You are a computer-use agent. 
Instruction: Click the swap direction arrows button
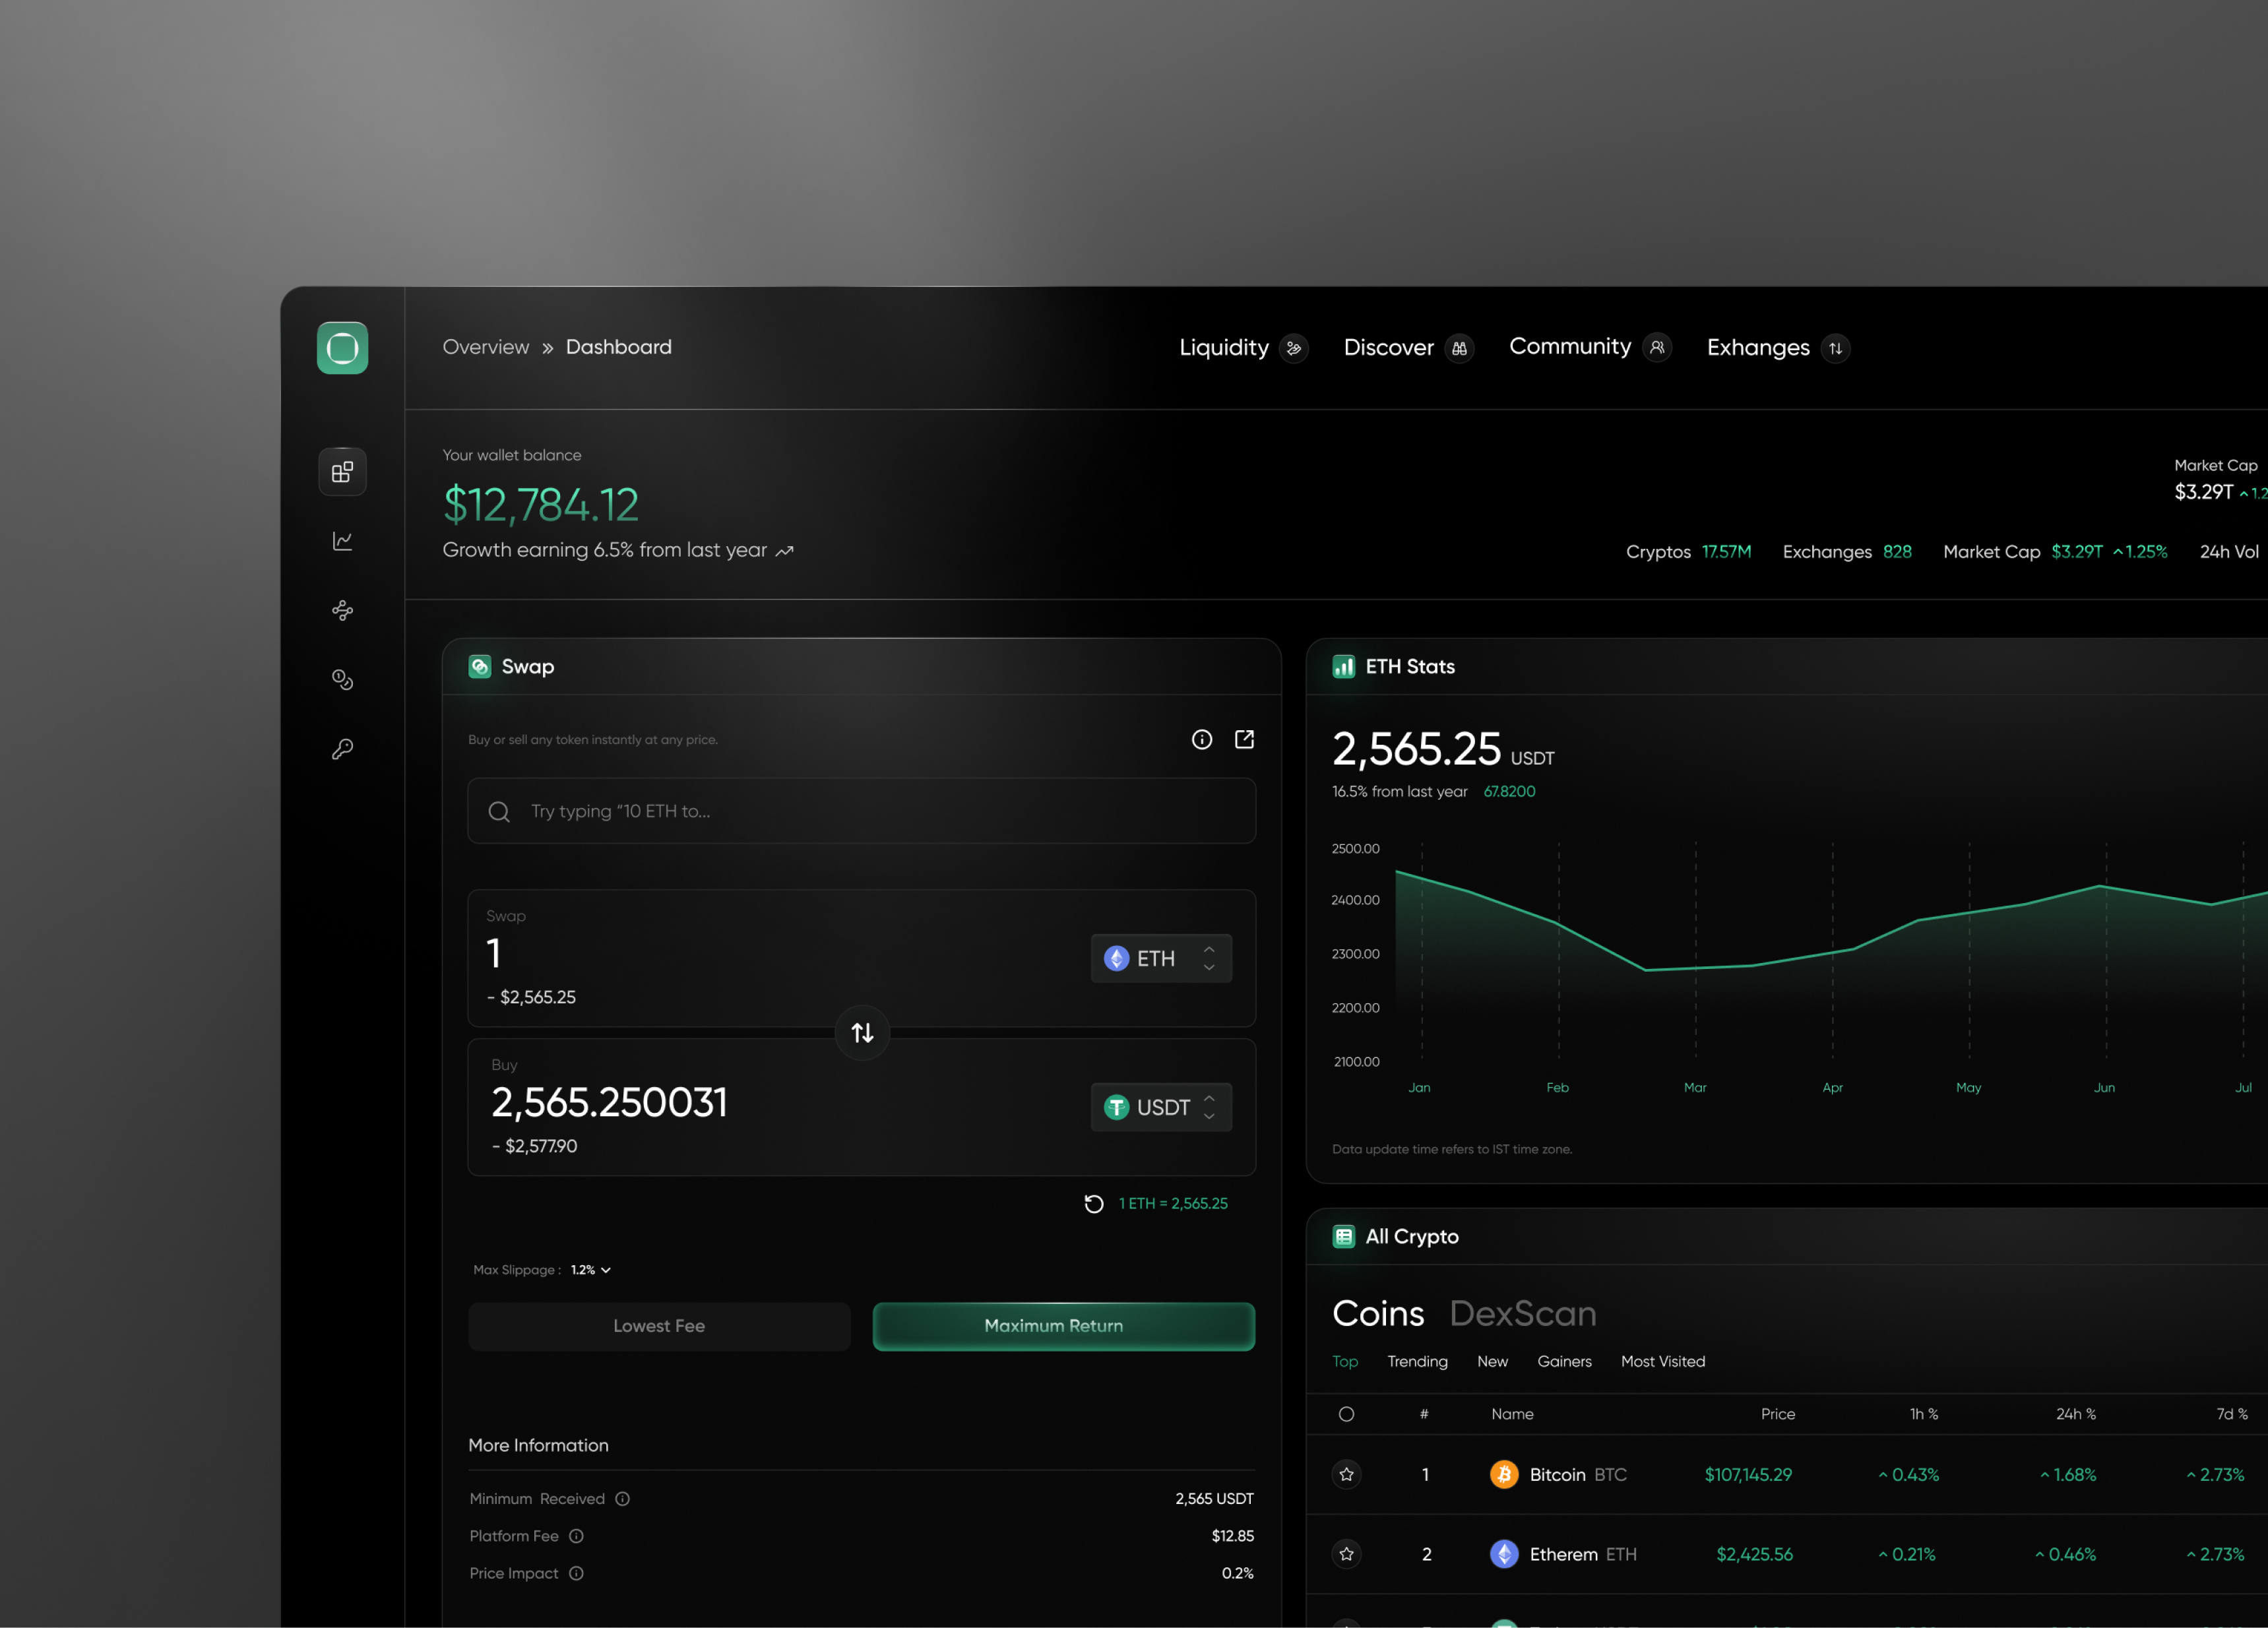[x=862, y=1032]
